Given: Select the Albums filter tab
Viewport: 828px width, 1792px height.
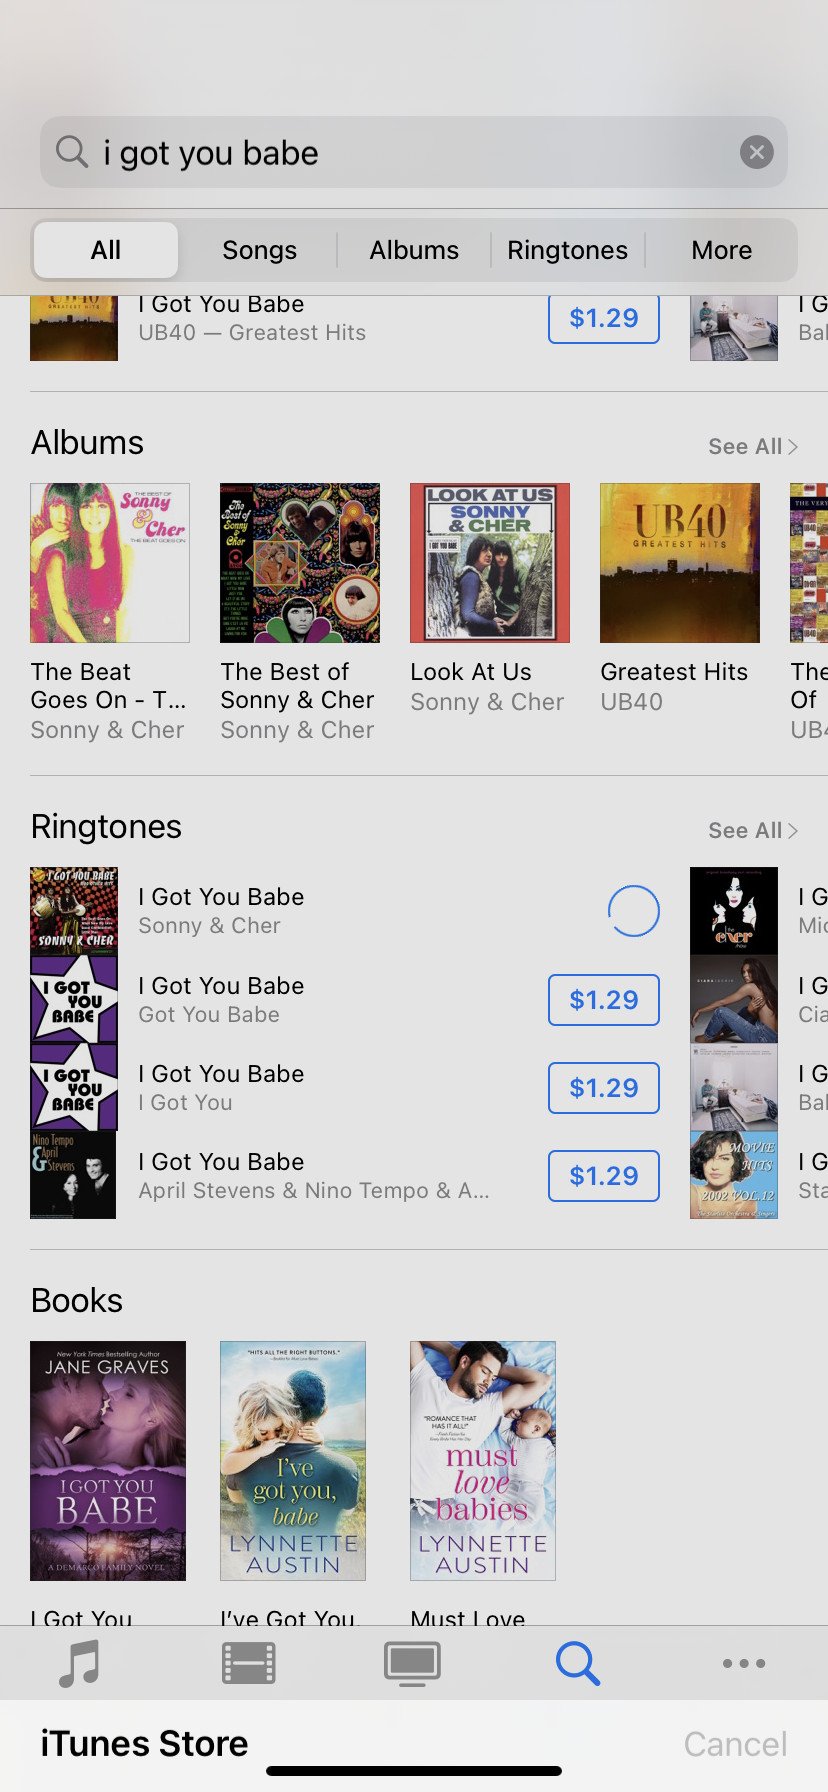Looking at the screenshot, I should coord(414,250).
